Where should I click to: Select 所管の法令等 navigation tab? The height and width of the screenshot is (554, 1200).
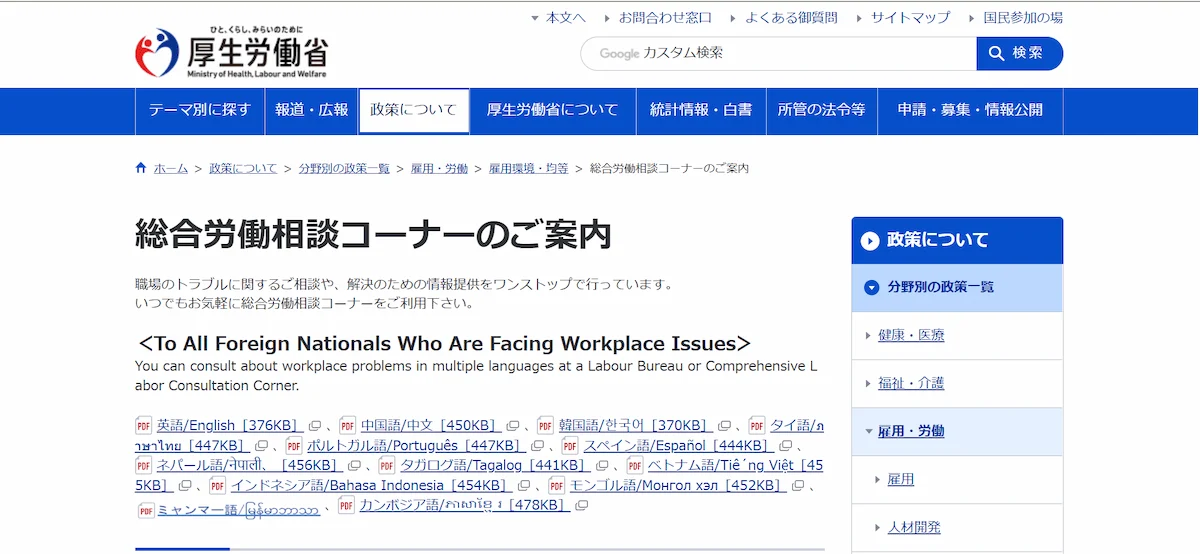tap(822, 110)
